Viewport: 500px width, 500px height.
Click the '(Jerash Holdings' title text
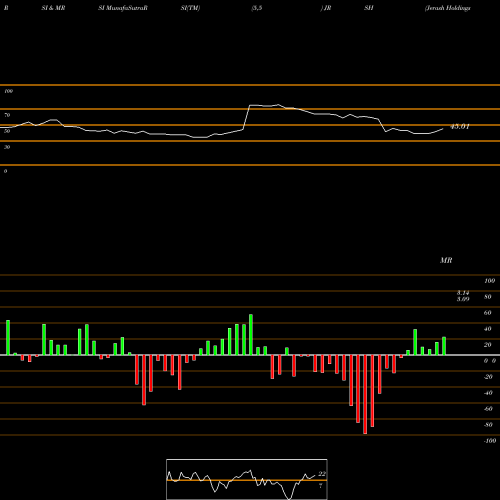point(448,8)
